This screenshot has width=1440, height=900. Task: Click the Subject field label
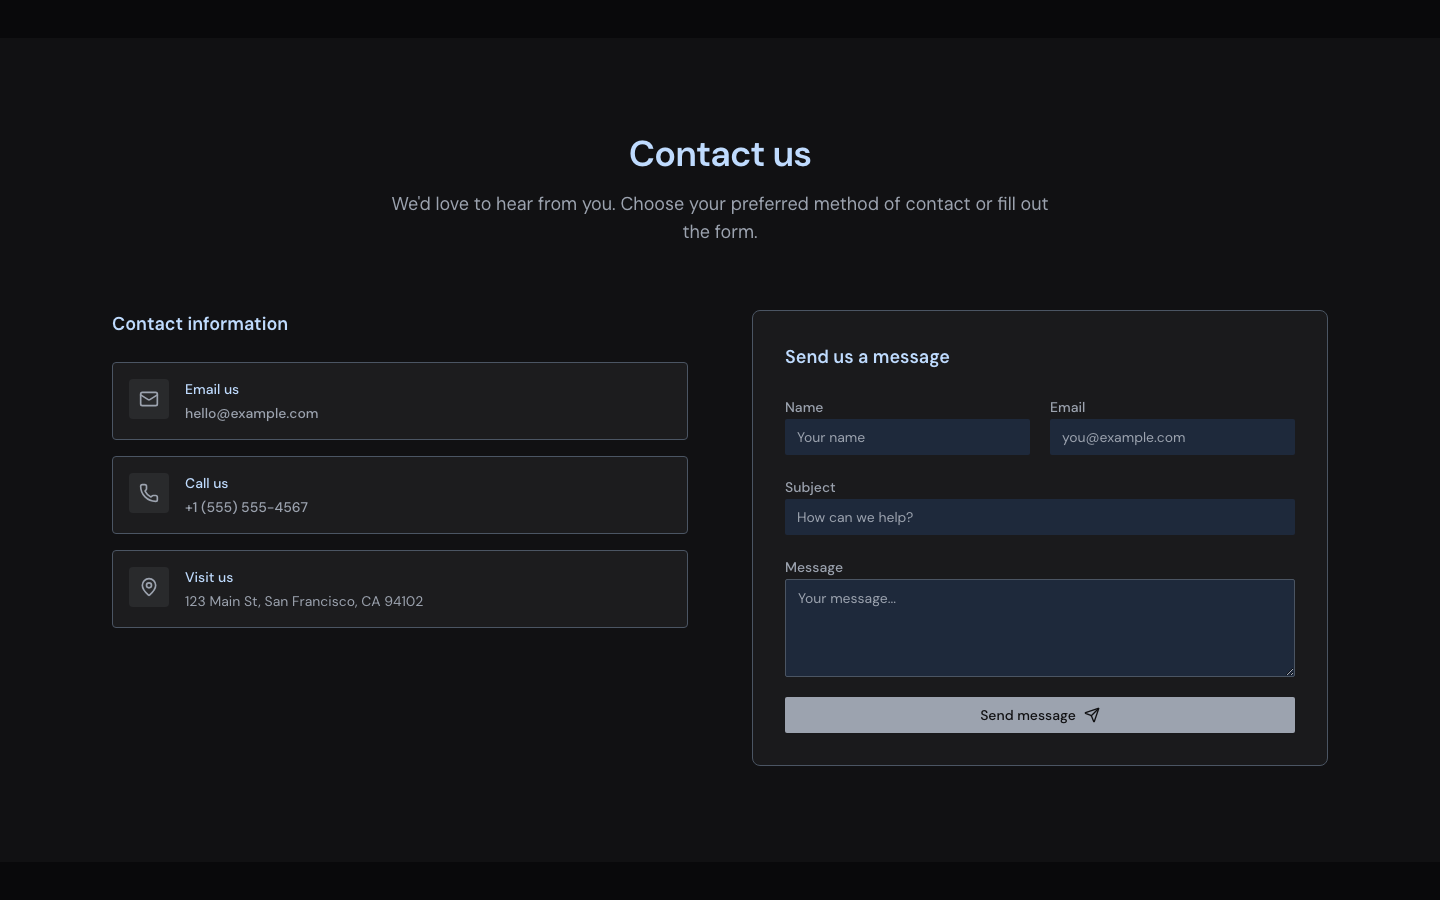tap(810, 487)
